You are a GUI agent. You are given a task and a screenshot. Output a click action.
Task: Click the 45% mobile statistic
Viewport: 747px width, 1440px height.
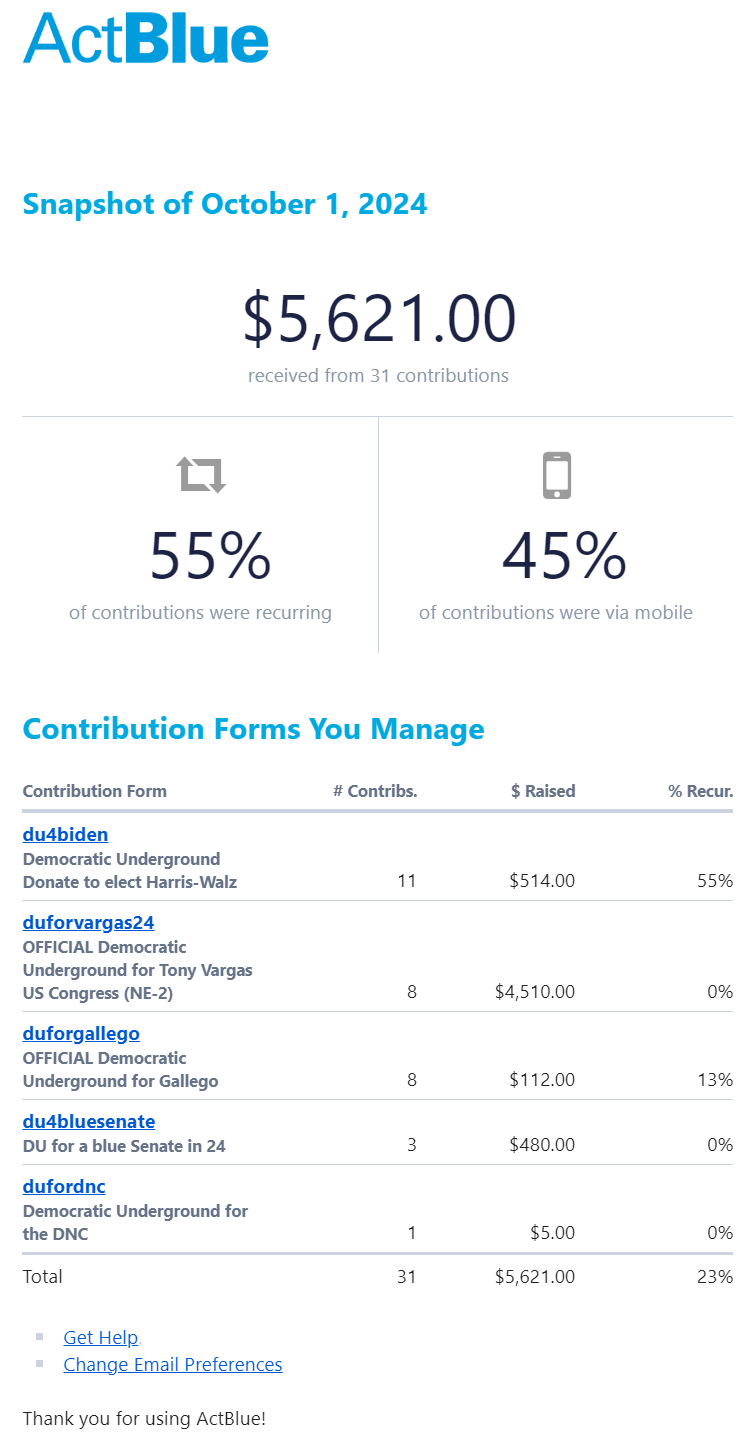coord(564,556)
